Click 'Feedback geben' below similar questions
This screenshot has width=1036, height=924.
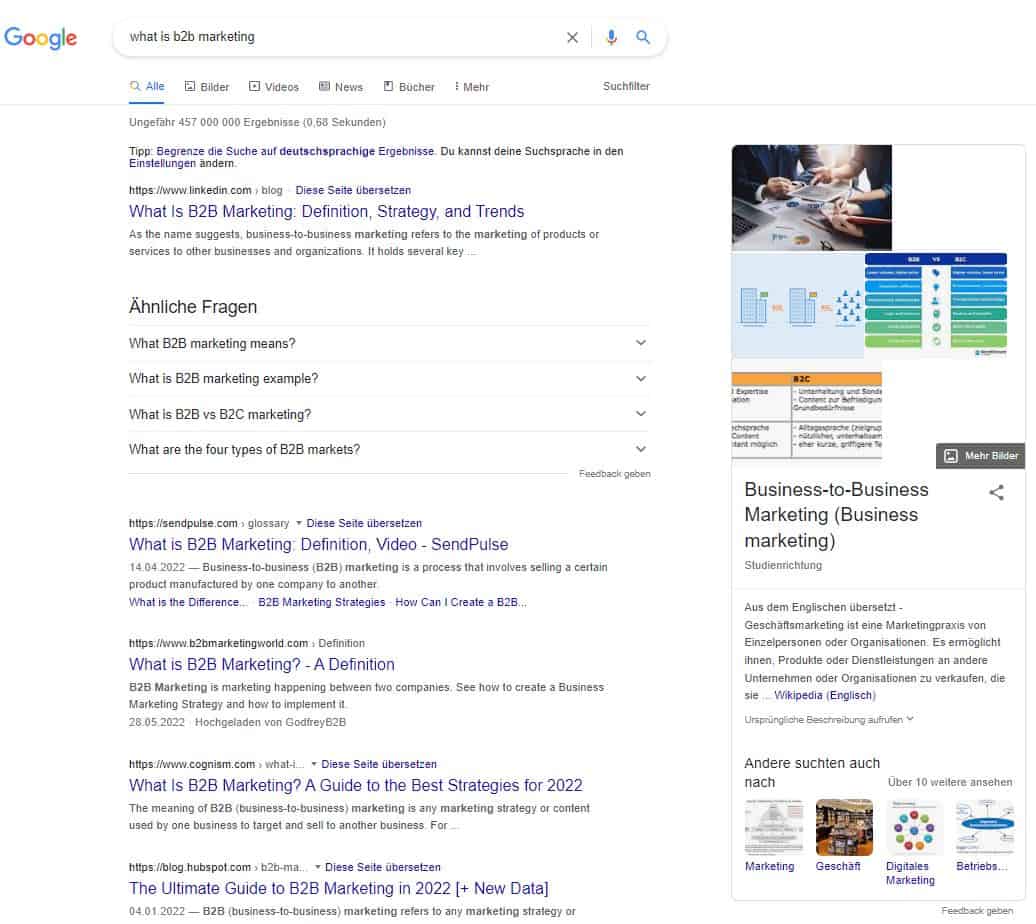(614, 474)
